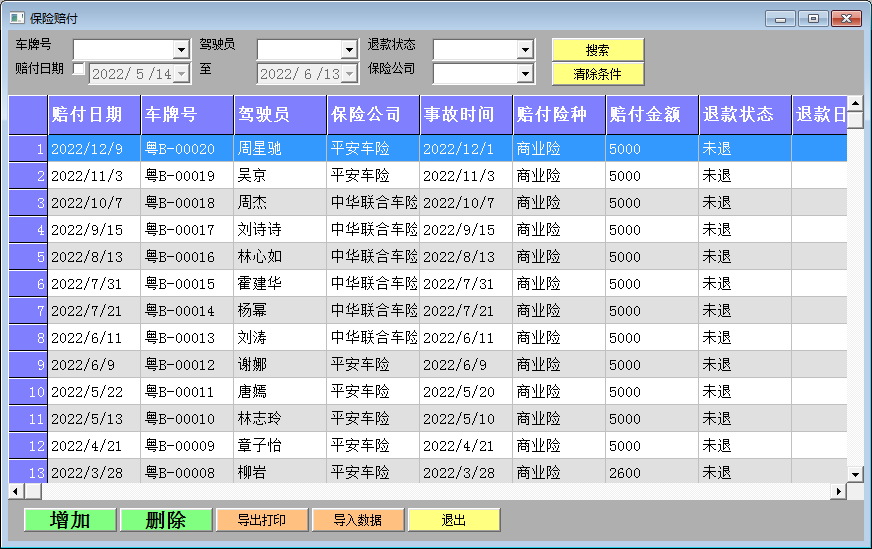Select row header number 10
Screen dimensions: 872x549
pyautogui.click(x=28, y=392)
